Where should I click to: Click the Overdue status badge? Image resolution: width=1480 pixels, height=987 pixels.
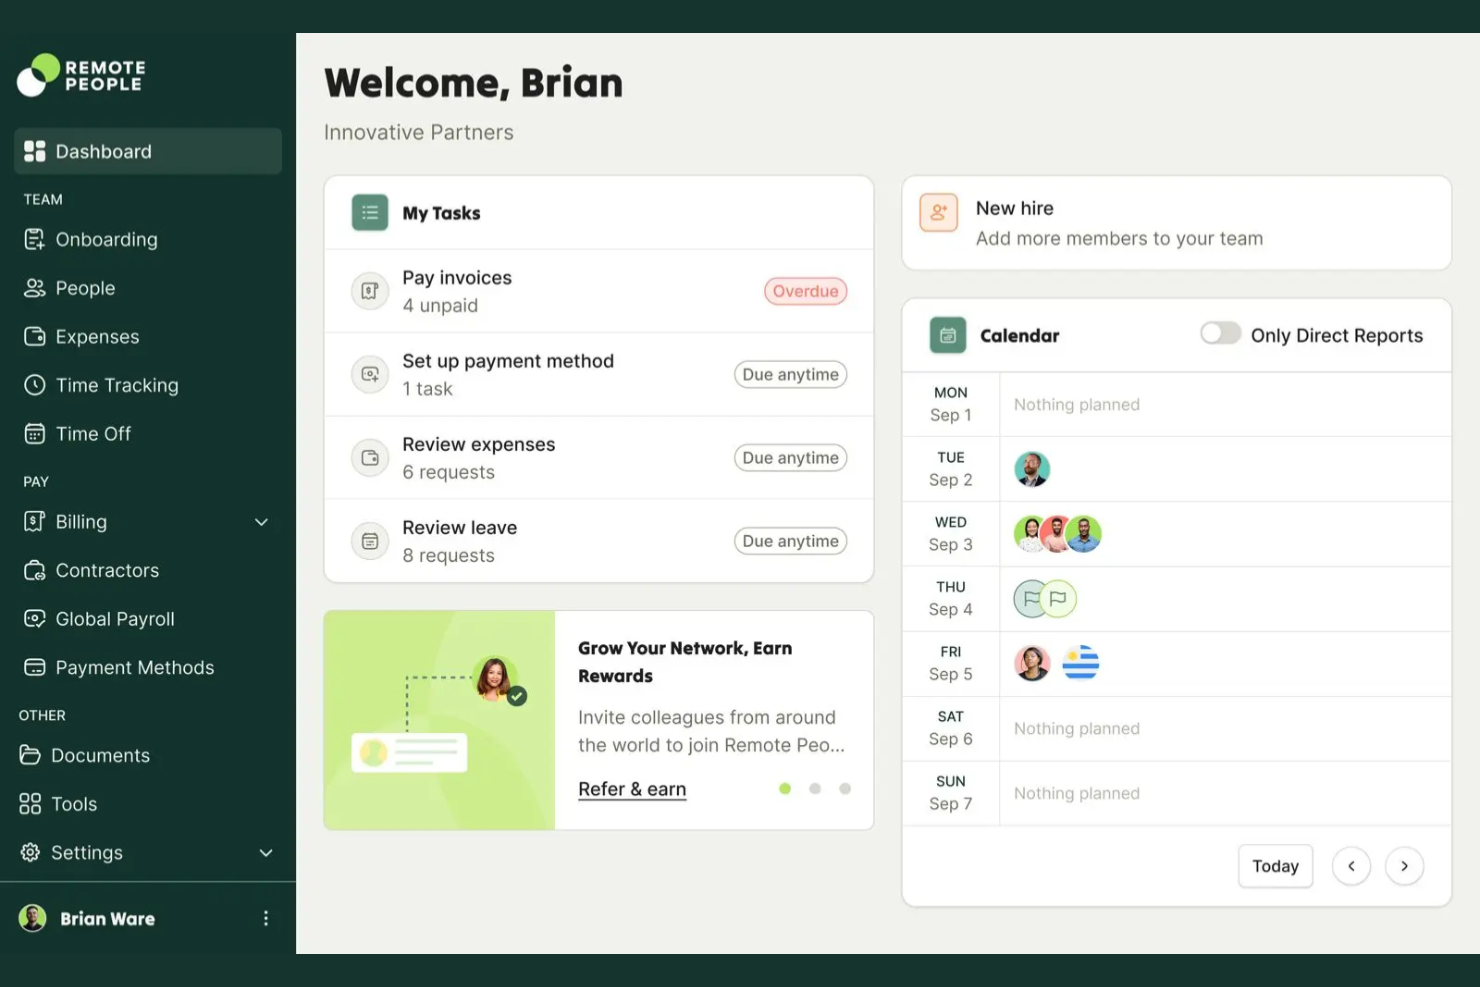click(805, 291)
